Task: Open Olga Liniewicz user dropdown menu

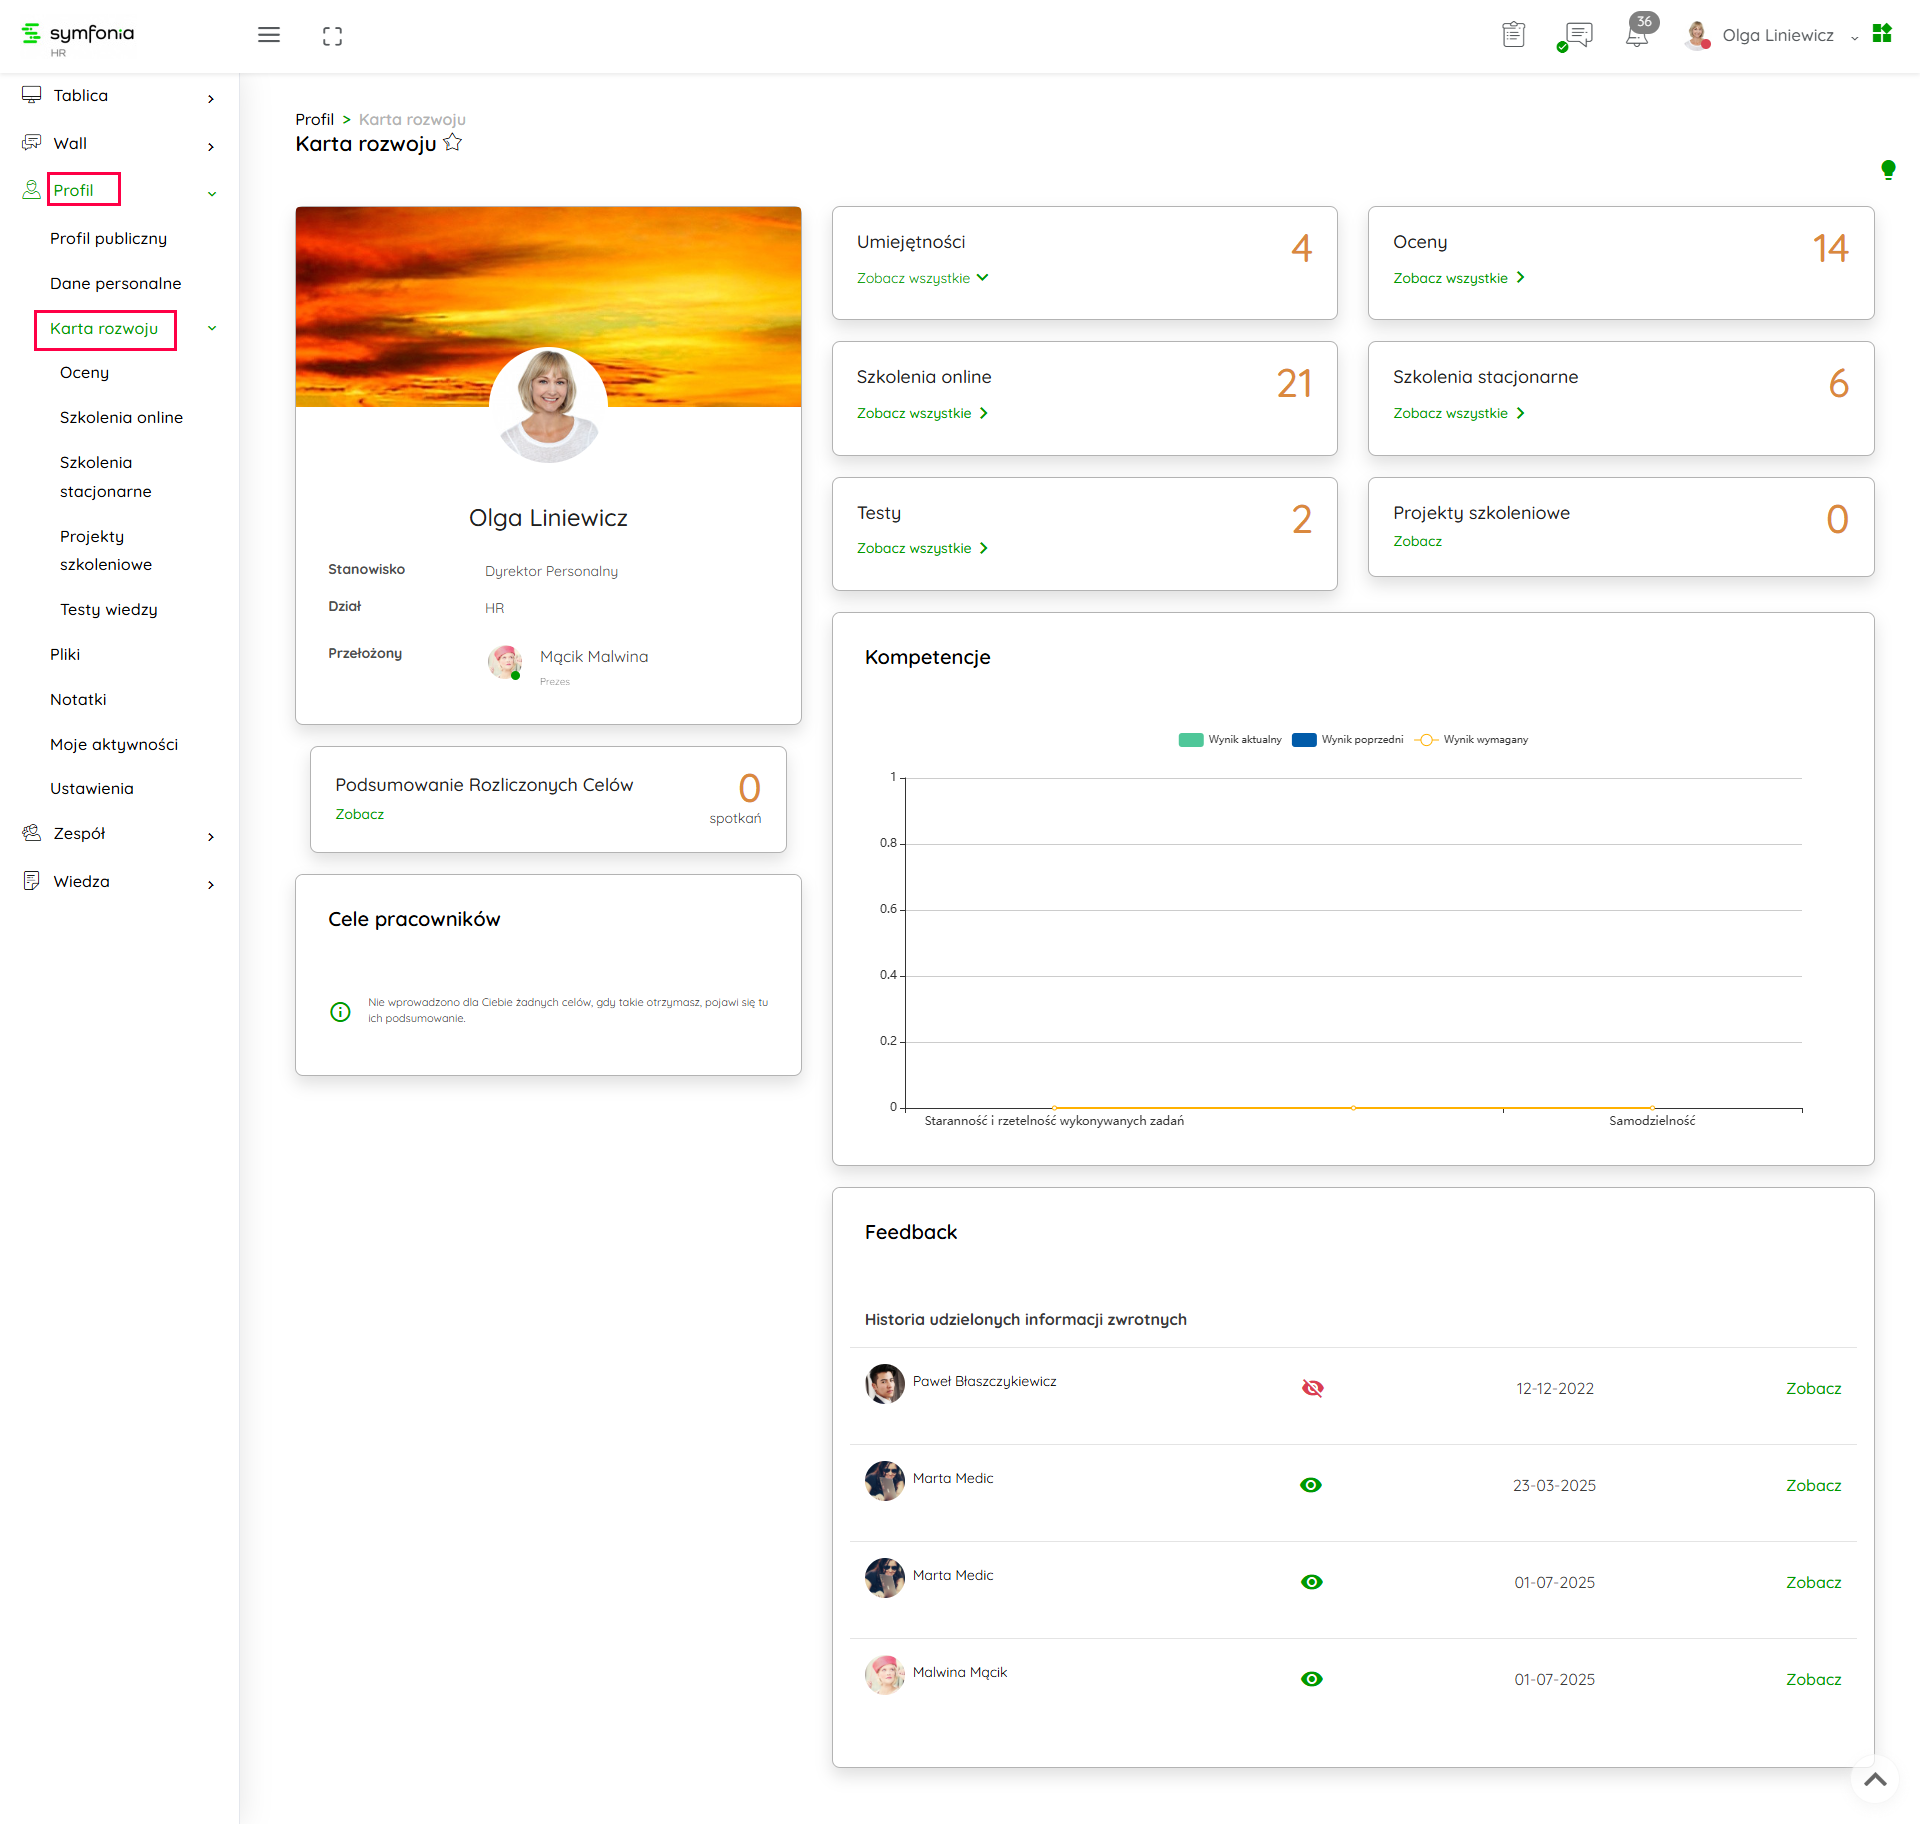Action: (1778, 36)
